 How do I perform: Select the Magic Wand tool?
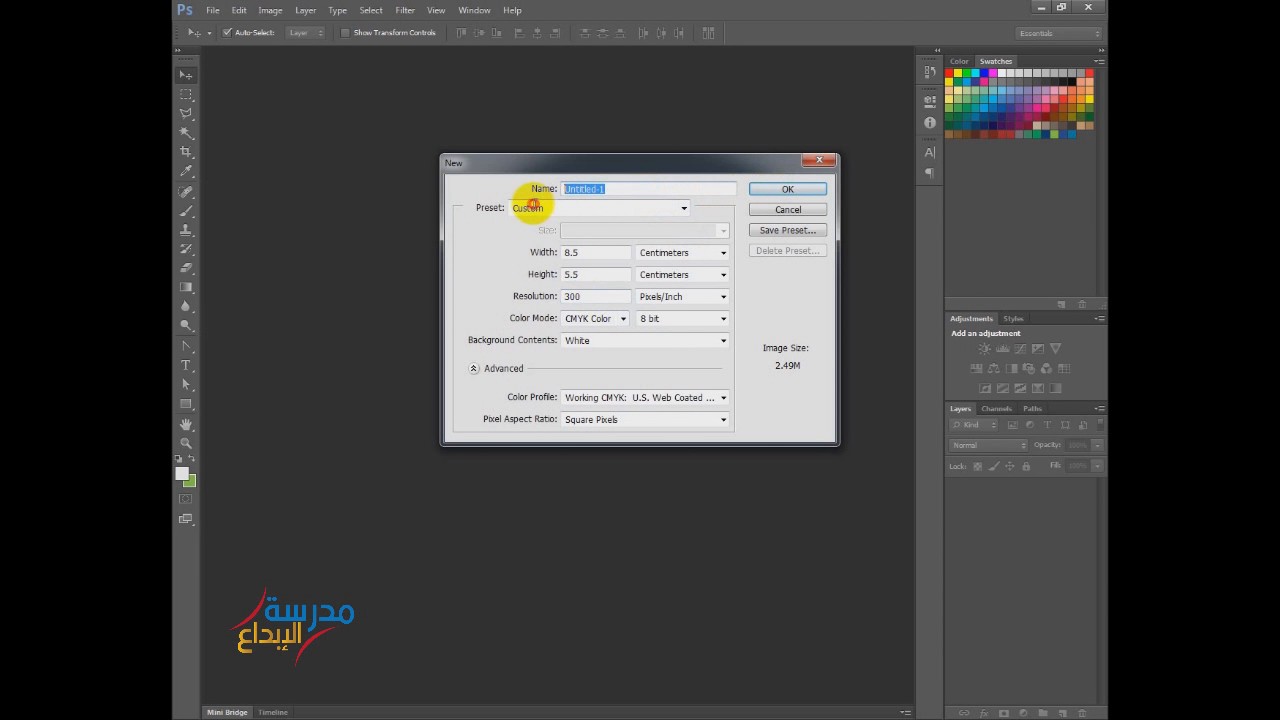click(x=186, y=133)
